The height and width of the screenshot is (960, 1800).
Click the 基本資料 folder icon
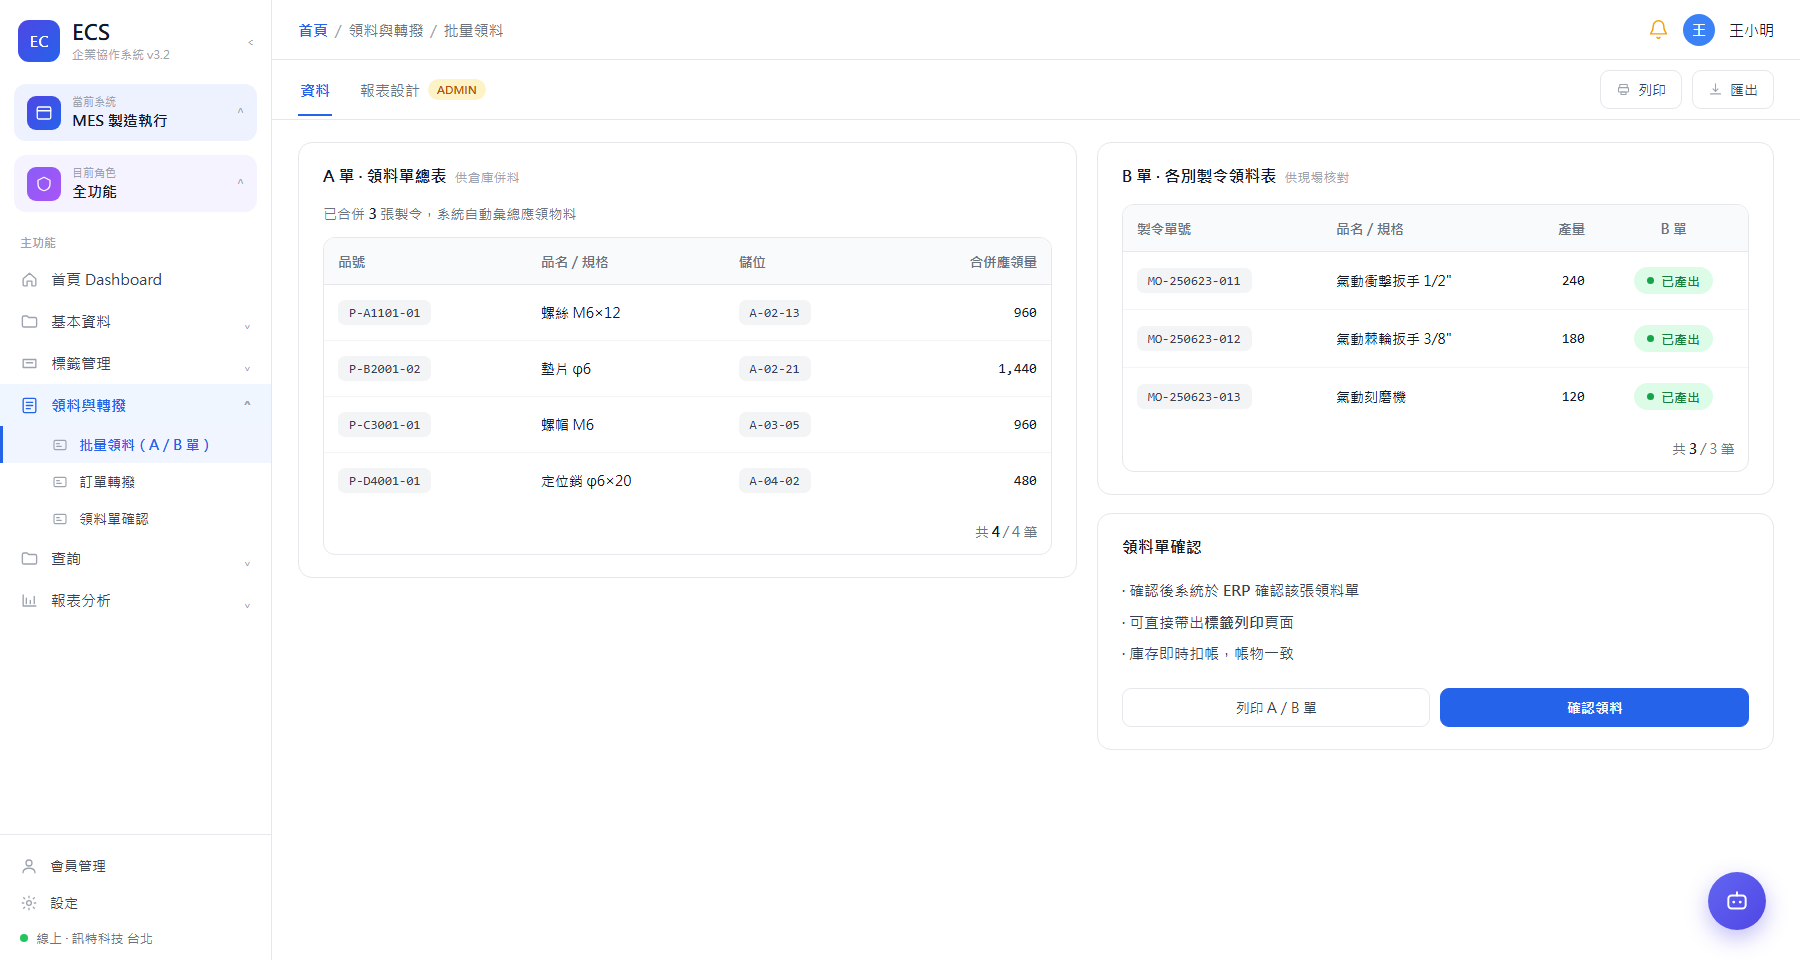(30, 322)
